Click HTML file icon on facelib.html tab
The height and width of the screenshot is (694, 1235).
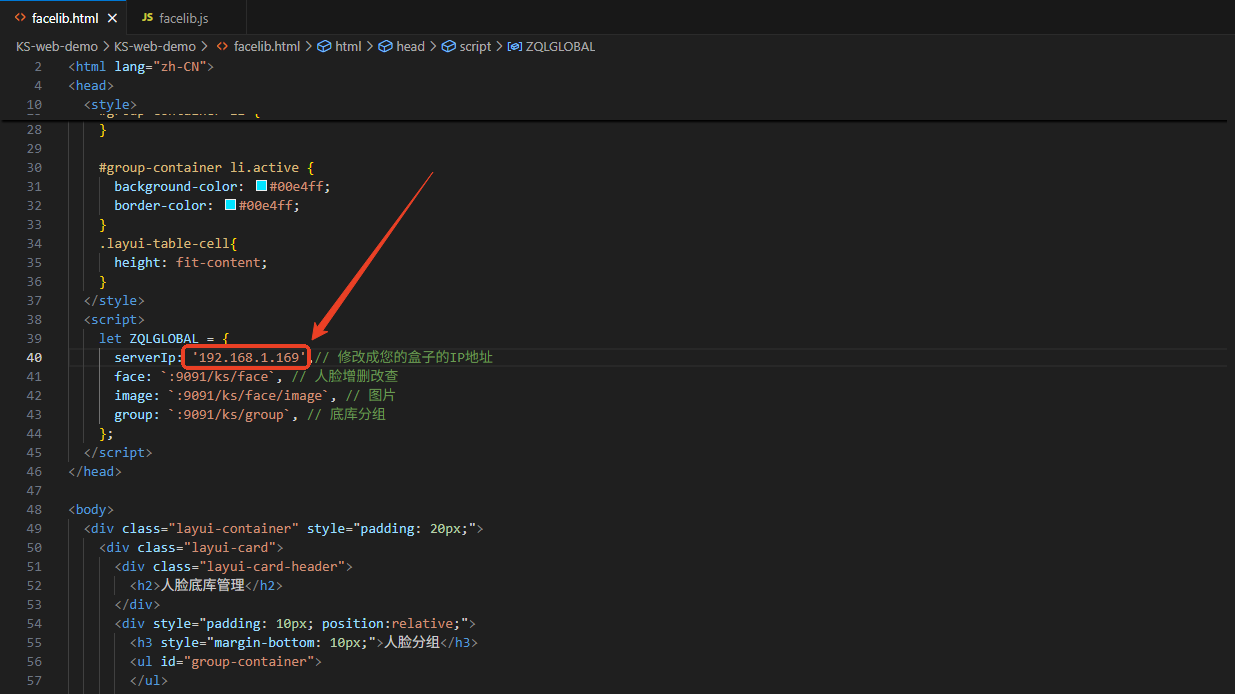click(20, 18)
